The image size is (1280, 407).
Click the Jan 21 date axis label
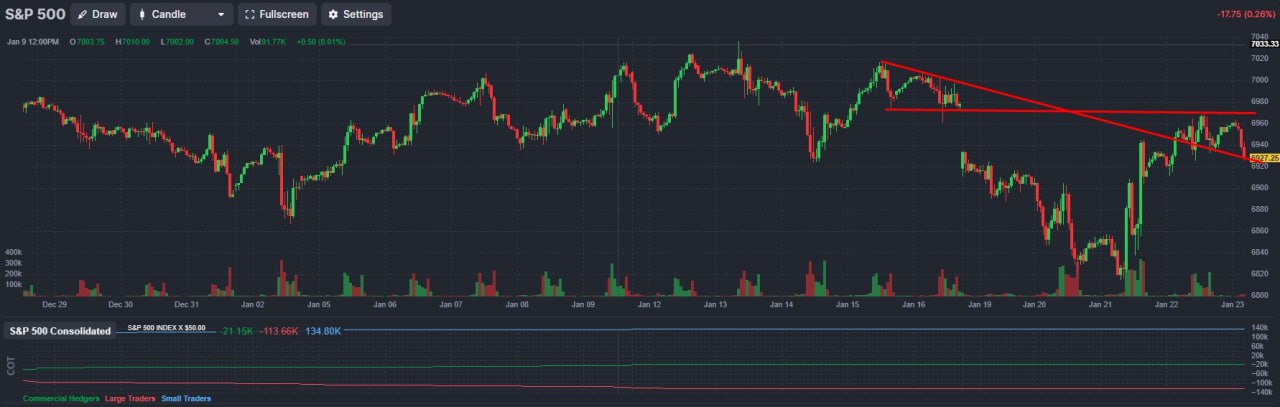pyautogui.click(x=1101, y=303)
